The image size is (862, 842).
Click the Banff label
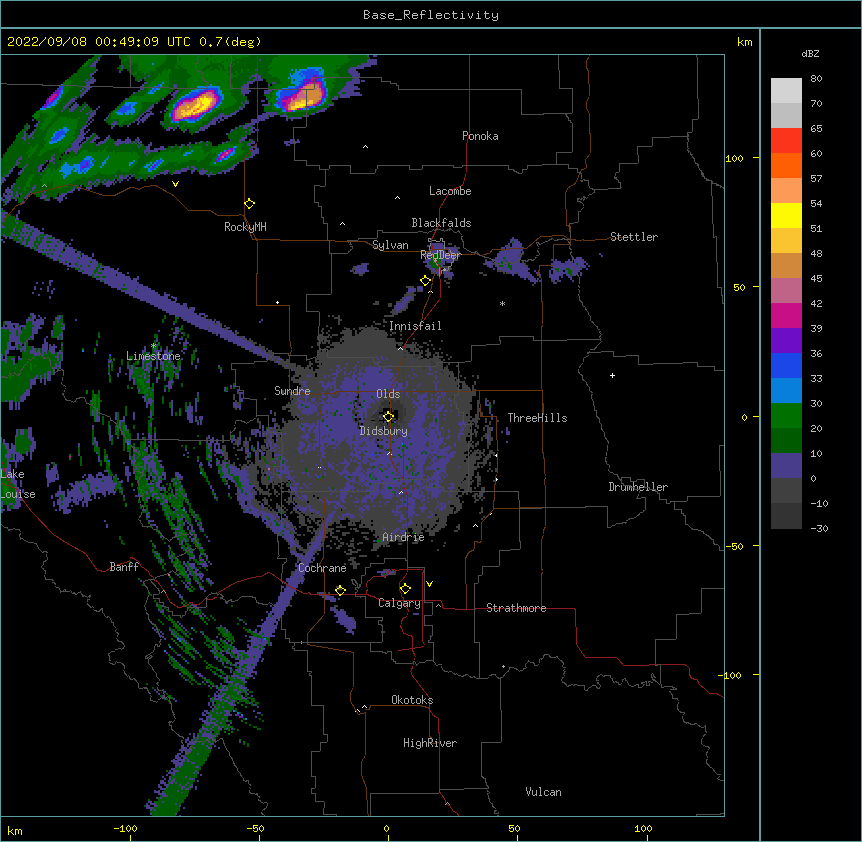pos(124,567)
